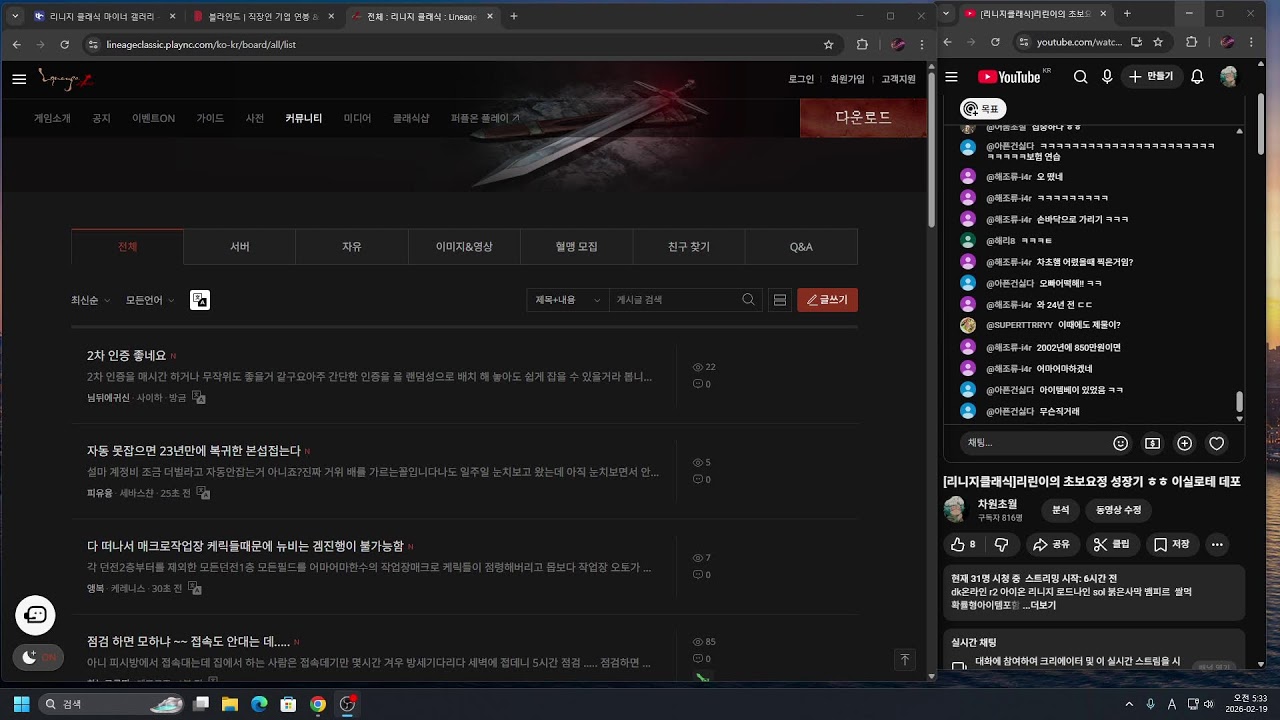Send a heart reaction in live chat

[1216, 443]
